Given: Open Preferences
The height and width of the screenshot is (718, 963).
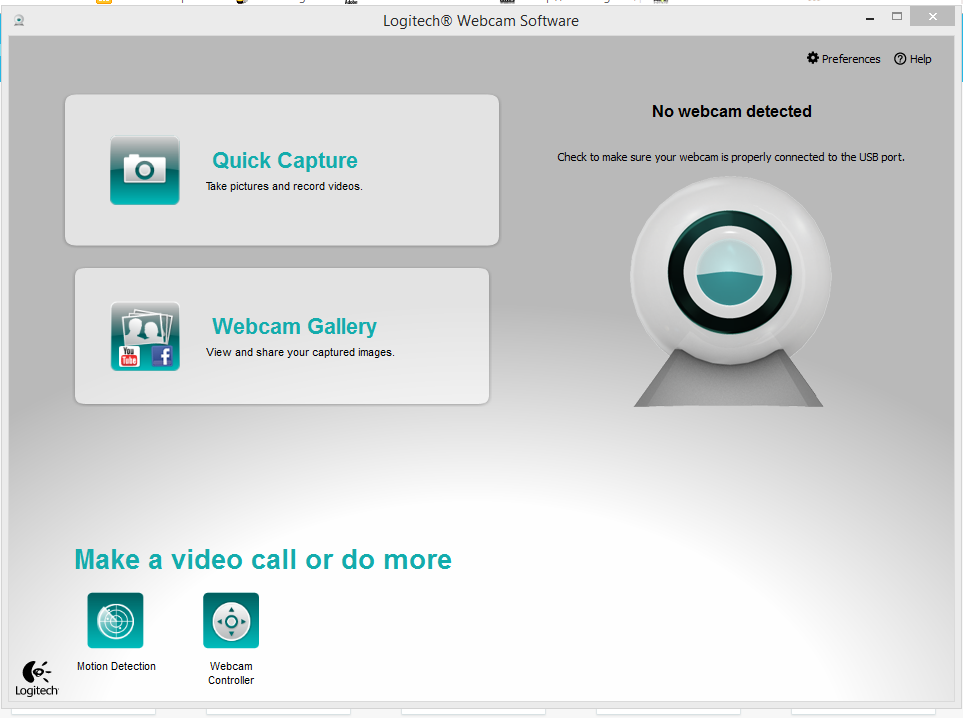Looking at the screenshot, I should [843, 59].
